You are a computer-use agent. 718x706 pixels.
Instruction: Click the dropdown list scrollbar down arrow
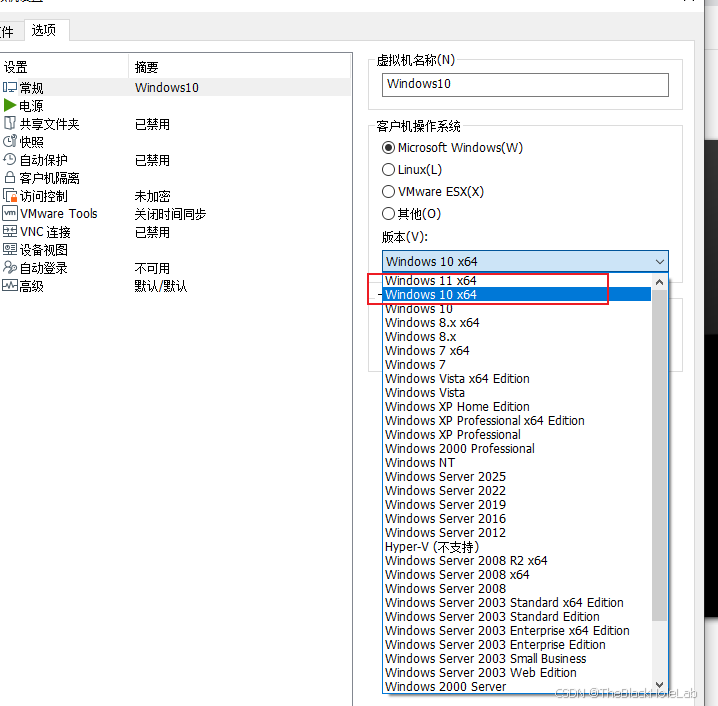pos(659,684)
